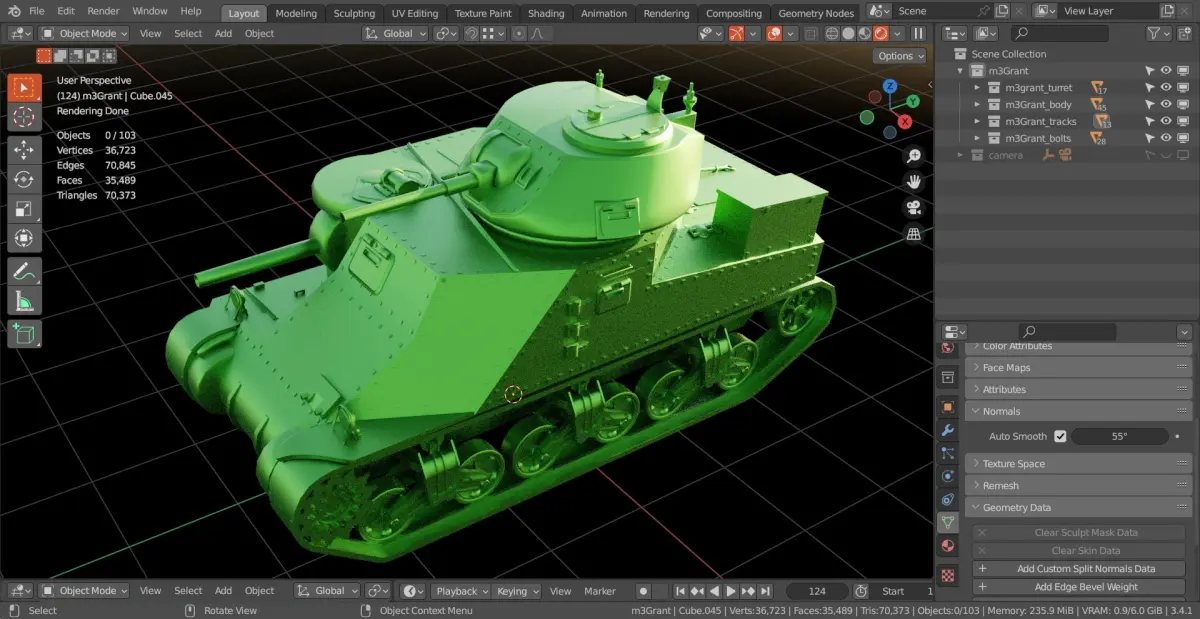Activate the 3D Cursor tool

[x=25, y=117]
